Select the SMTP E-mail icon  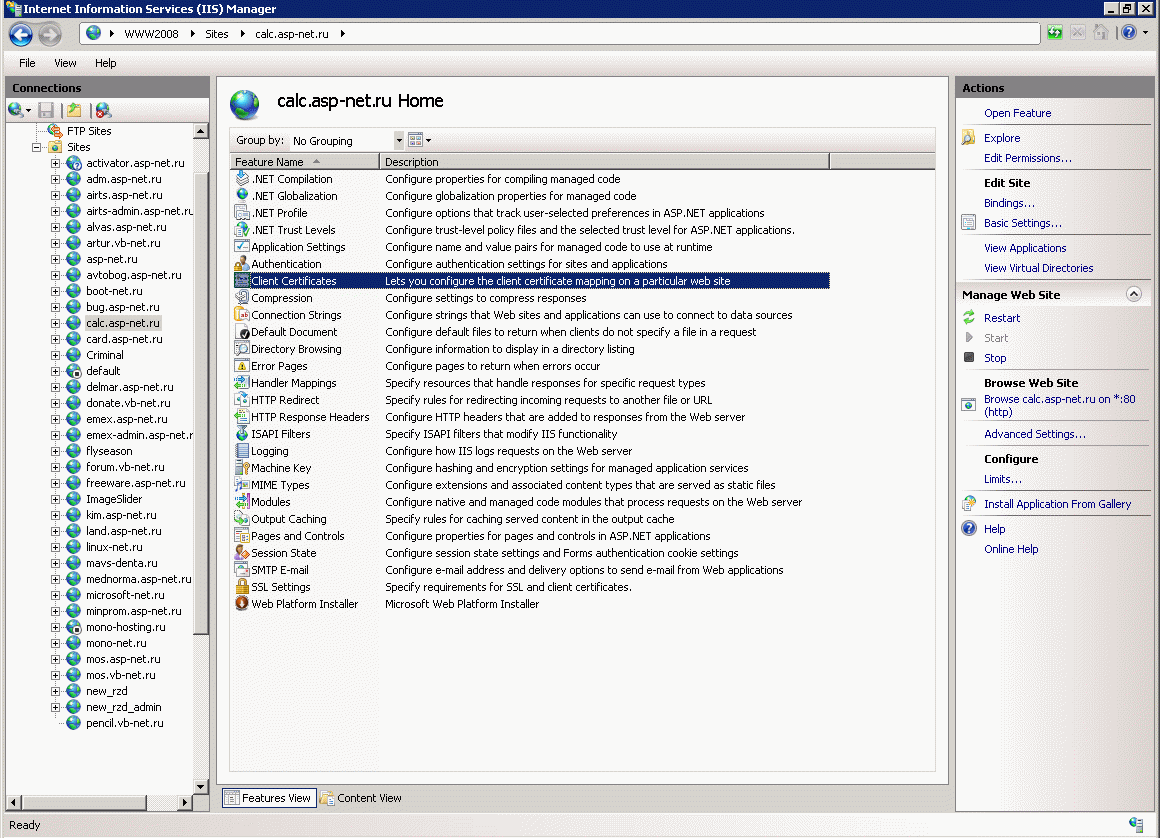242,570
